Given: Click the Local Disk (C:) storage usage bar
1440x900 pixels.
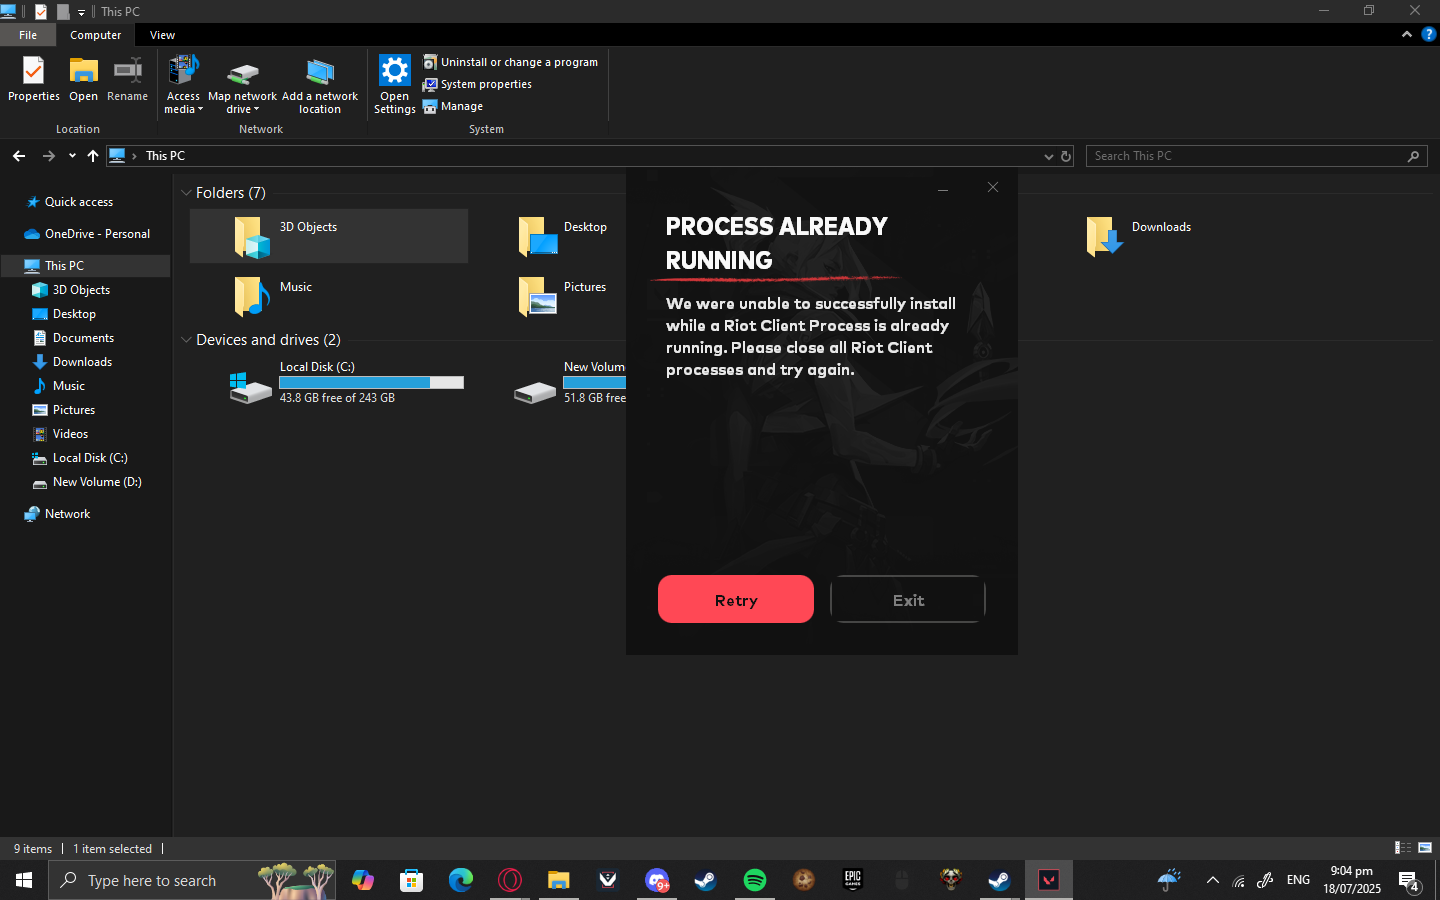Looking at the screenshot, I should (371, 383).
